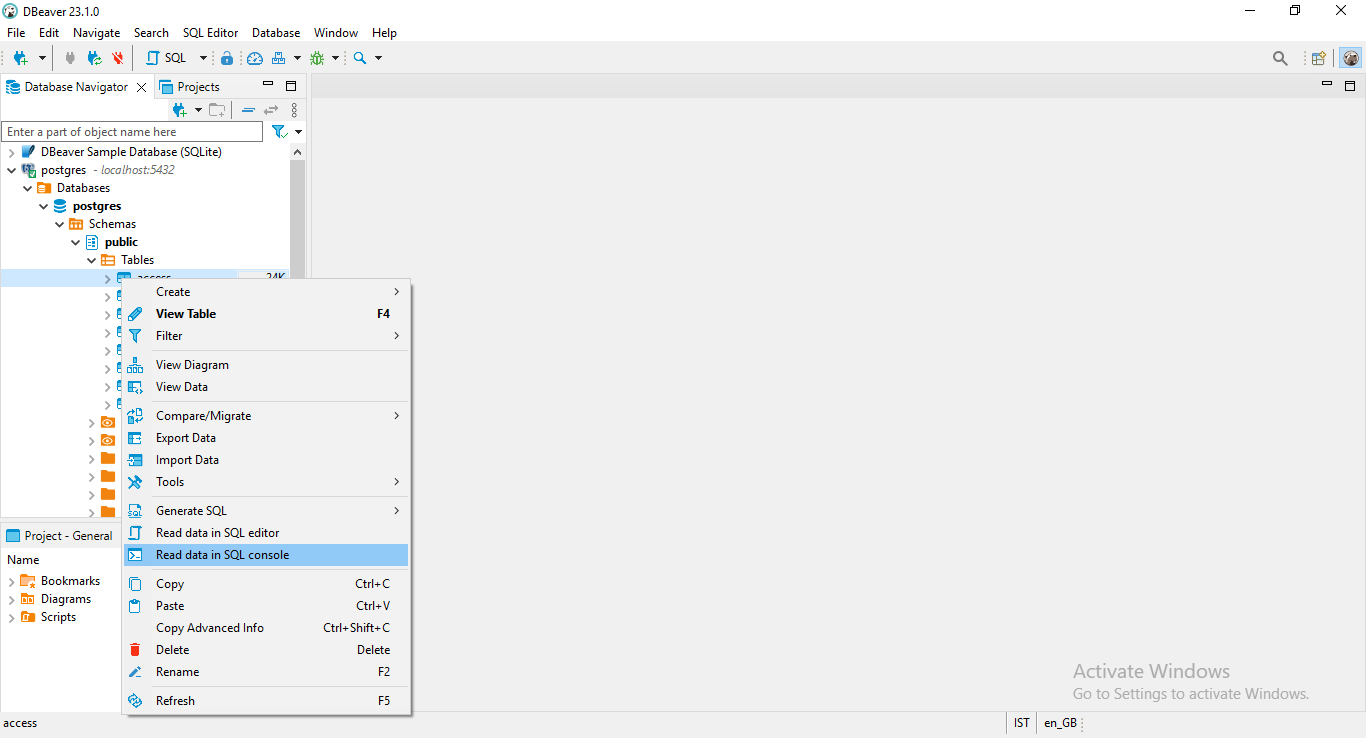Image resolution: width=1366 pixels, height=738 pixels.
Task: Create a new connection folder in the navigator
Action: [217, 110]
